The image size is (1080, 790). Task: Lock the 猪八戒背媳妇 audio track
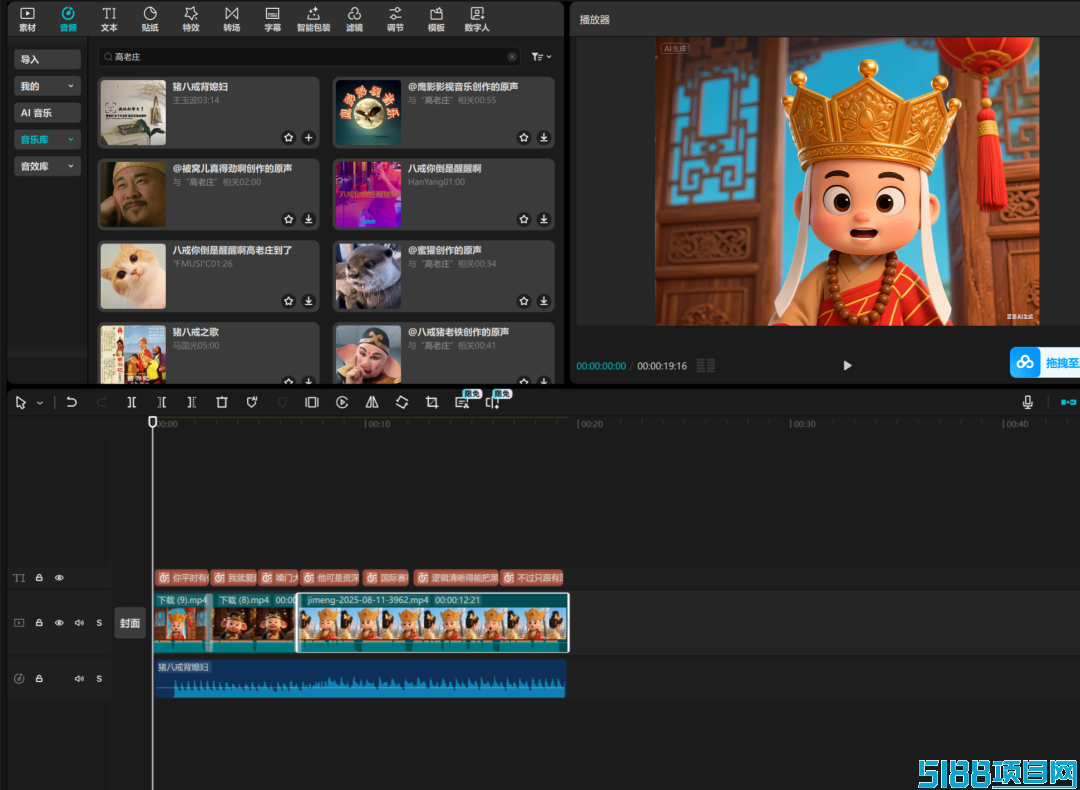pos(39,678)
